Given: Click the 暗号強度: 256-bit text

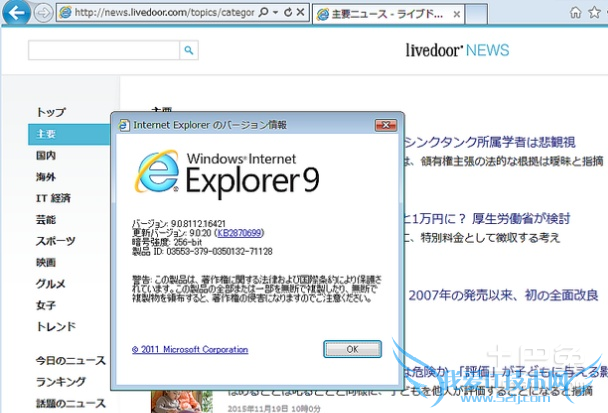Looking at the screenshot, I should click(167, 242).
